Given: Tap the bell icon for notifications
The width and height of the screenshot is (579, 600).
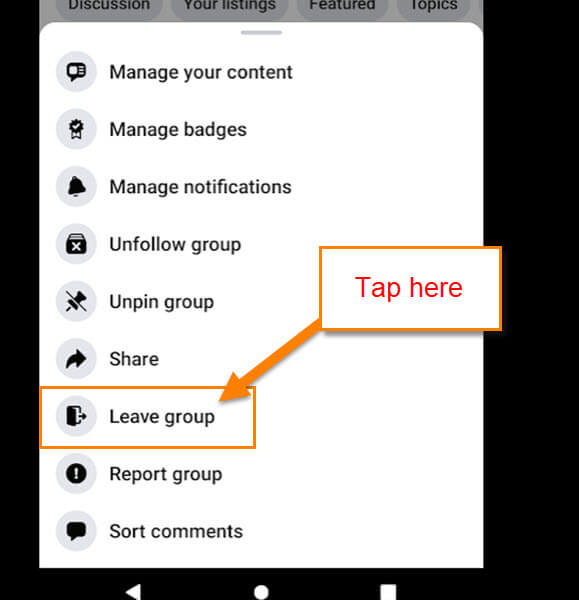Looking at the screenshot, I should tap(76, 186).
